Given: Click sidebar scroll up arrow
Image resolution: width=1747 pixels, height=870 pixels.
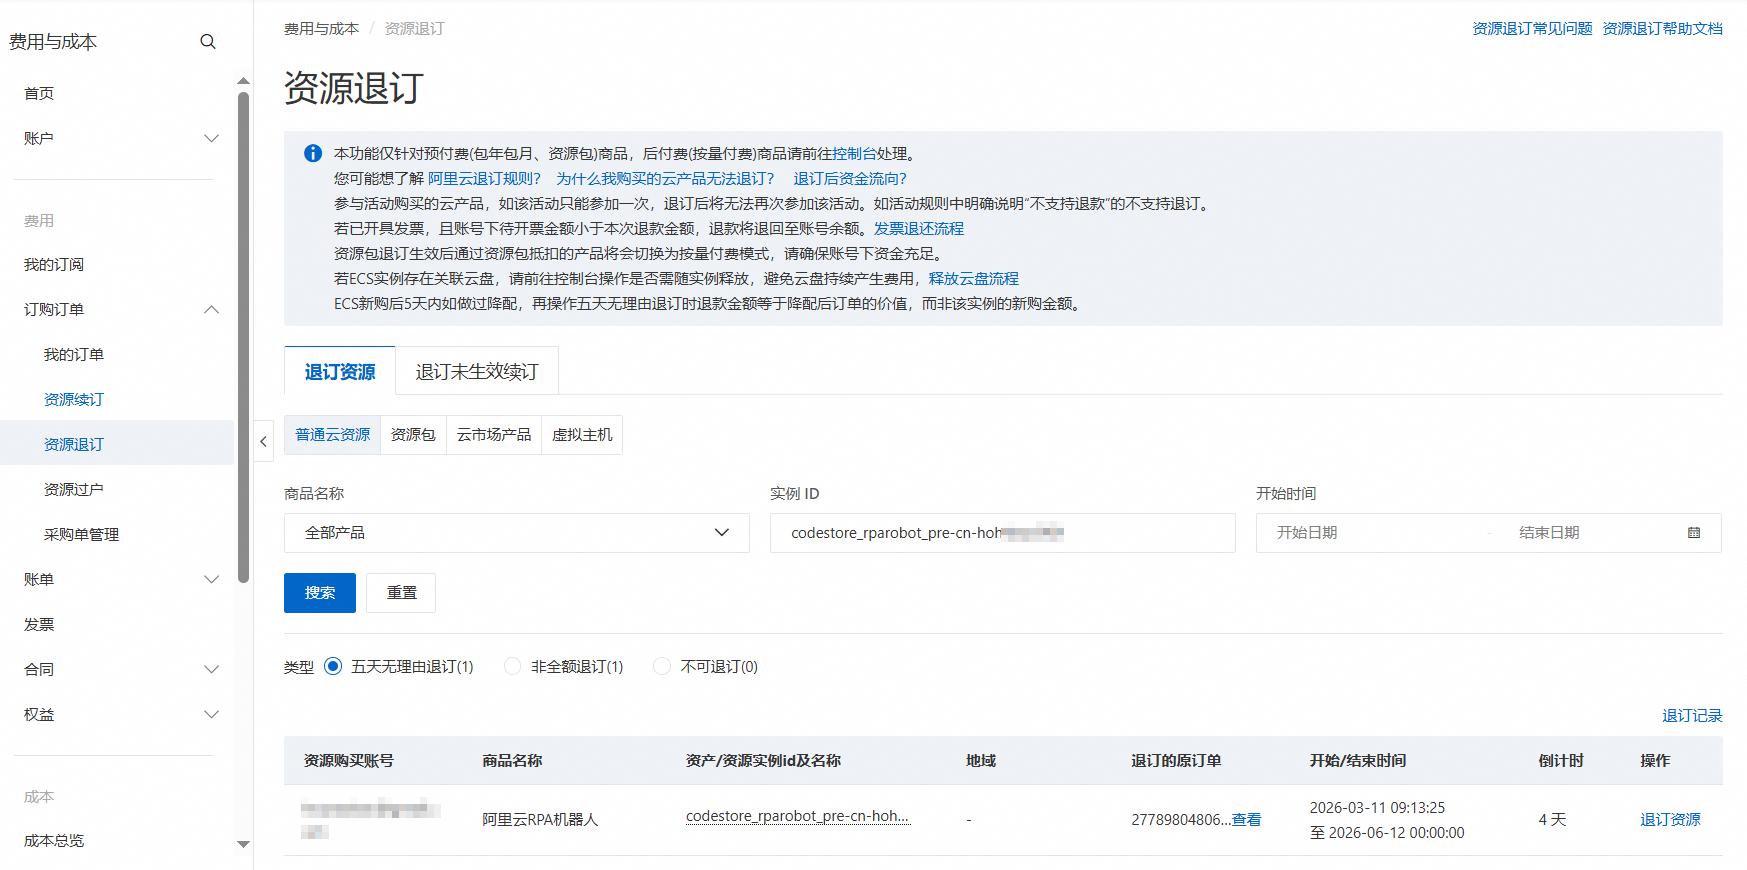Looking at the screenshot, I should (x=243, y=80).
